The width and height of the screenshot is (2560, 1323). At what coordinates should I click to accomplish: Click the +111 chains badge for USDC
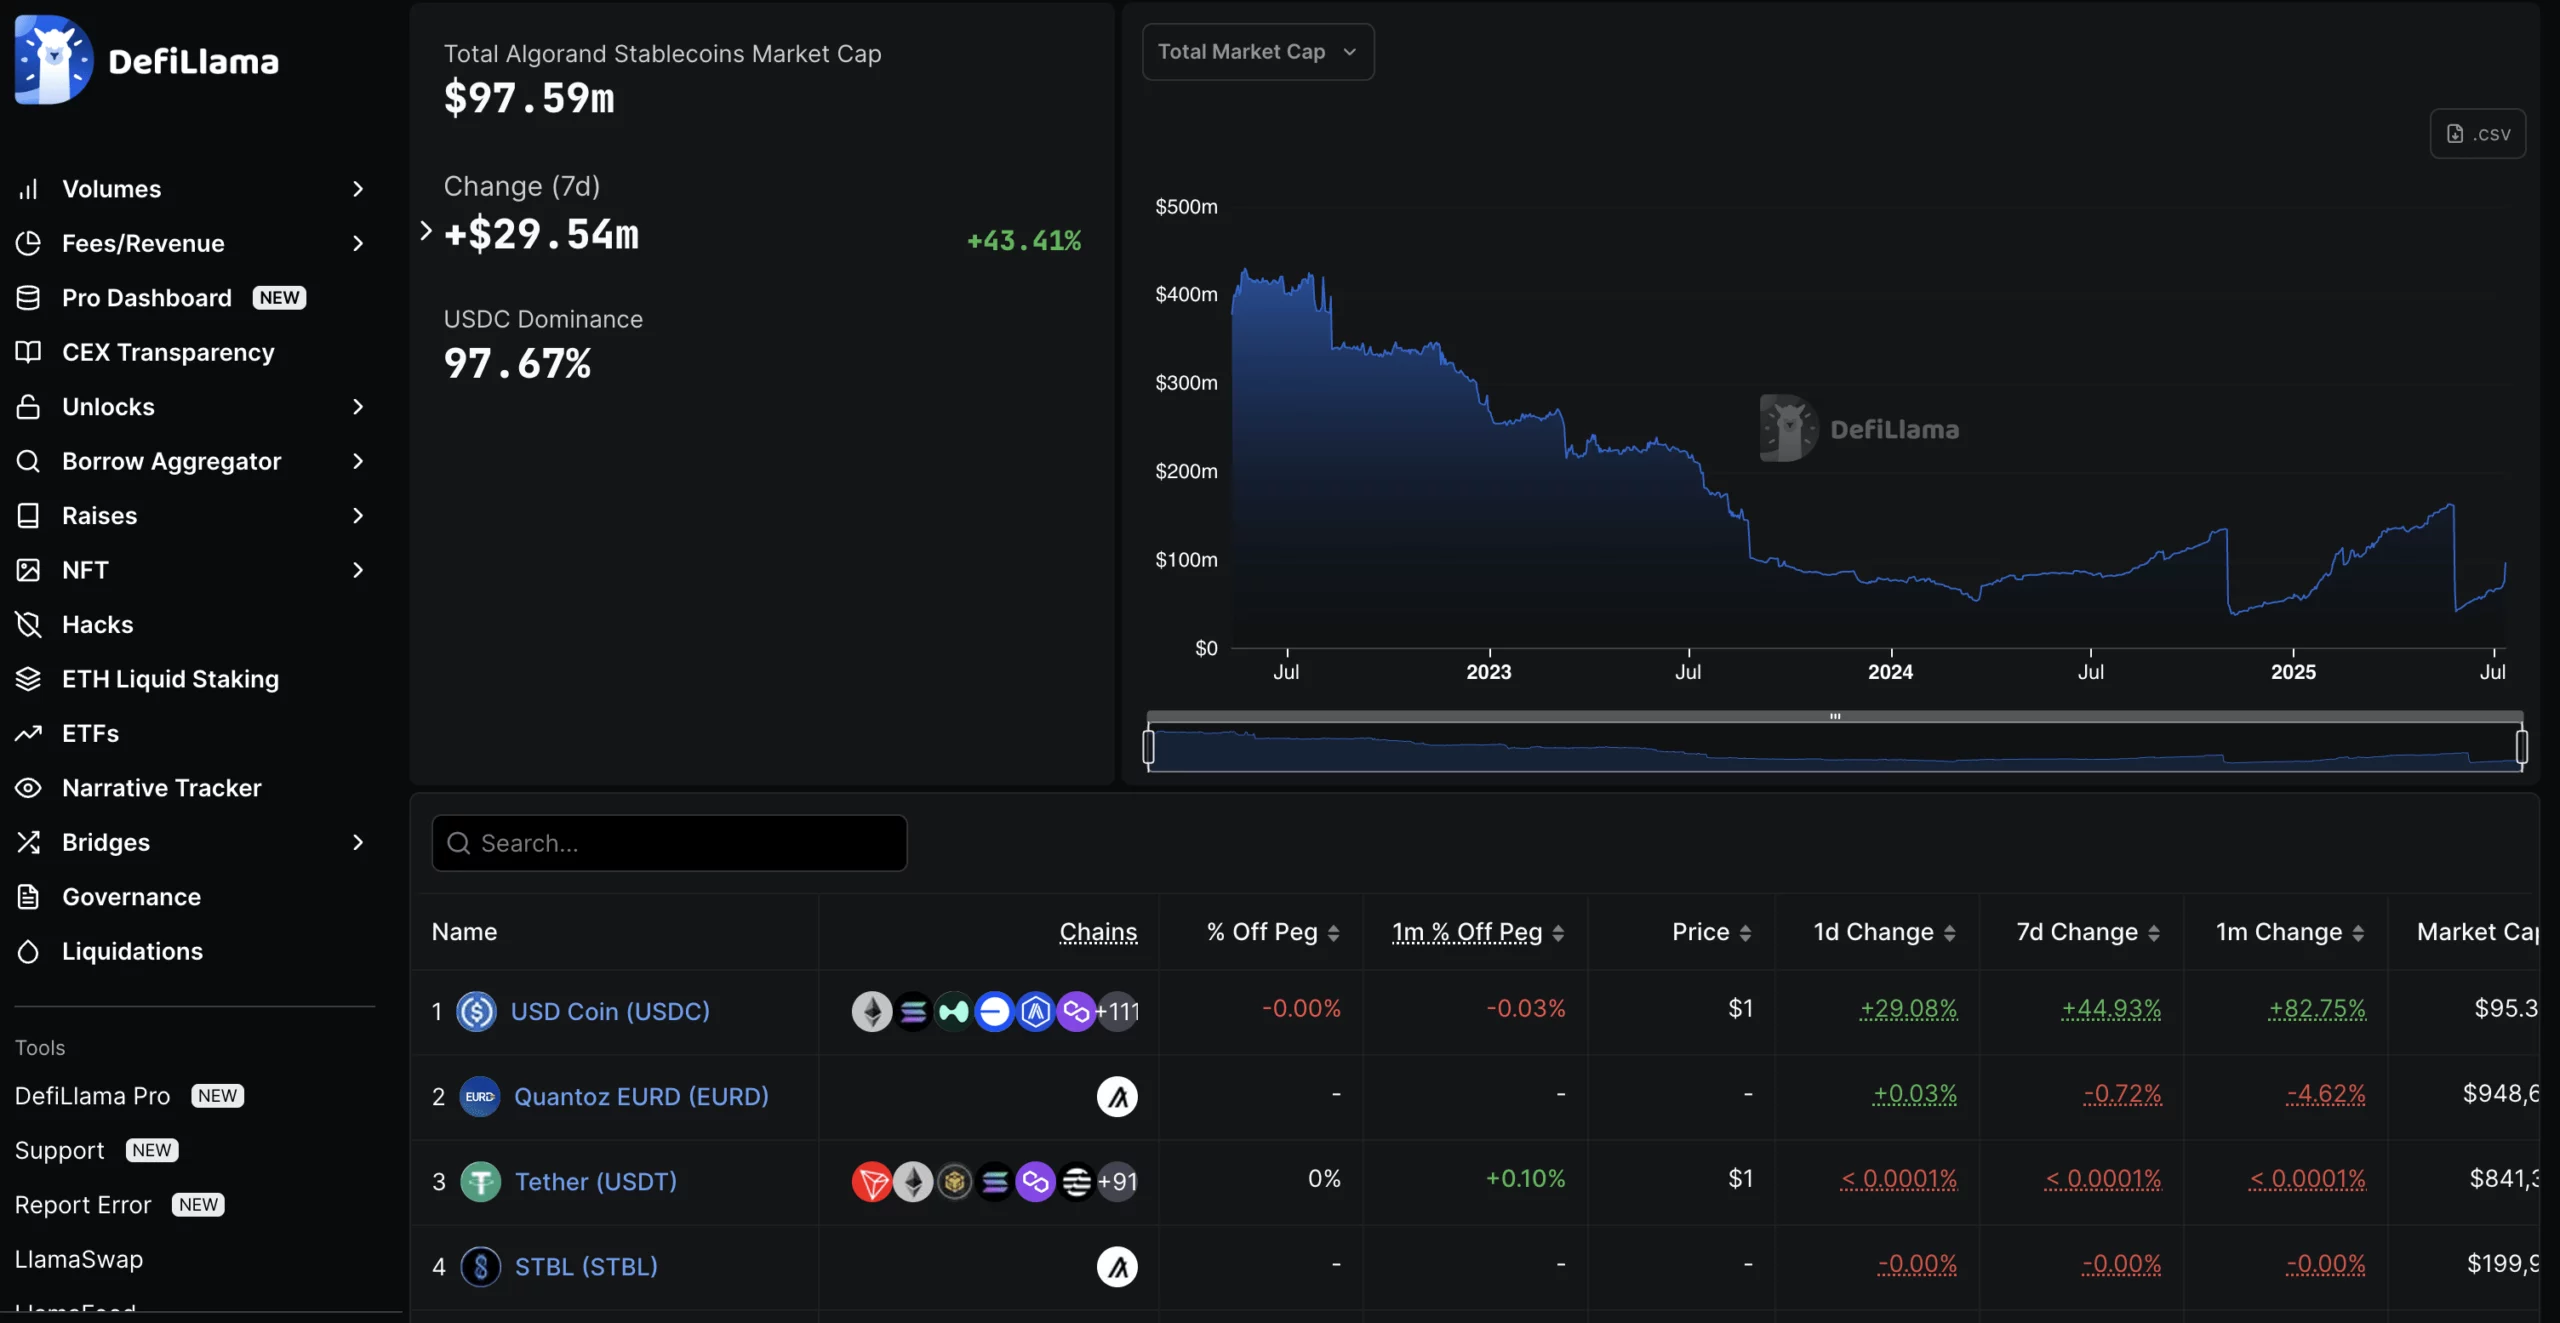tap(1118, 1011)
